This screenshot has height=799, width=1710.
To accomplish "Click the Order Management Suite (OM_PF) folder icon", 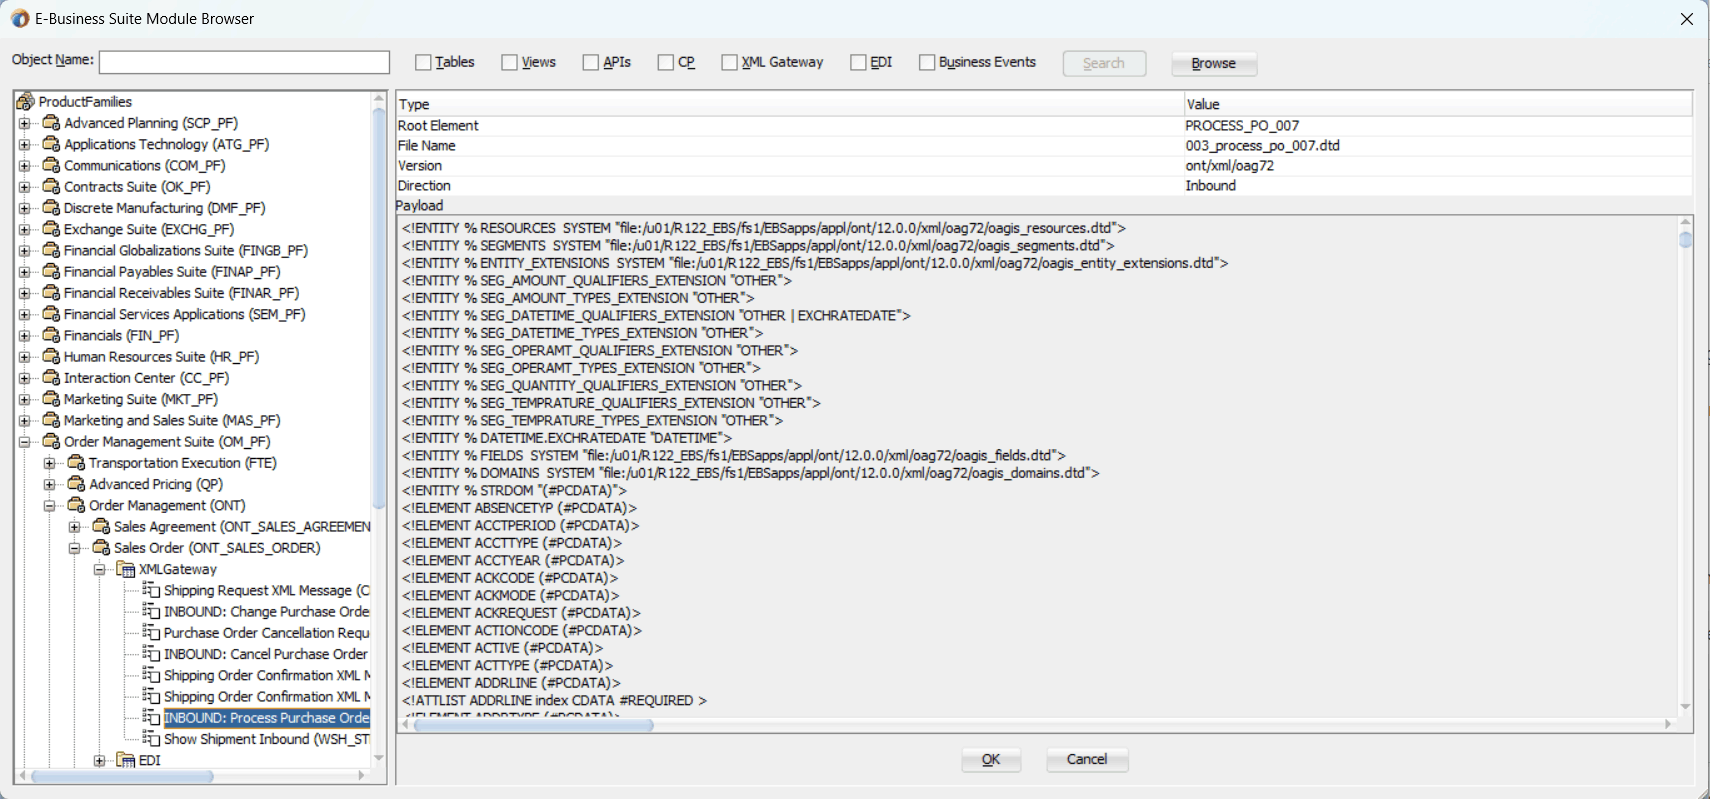I will (51, 441).
